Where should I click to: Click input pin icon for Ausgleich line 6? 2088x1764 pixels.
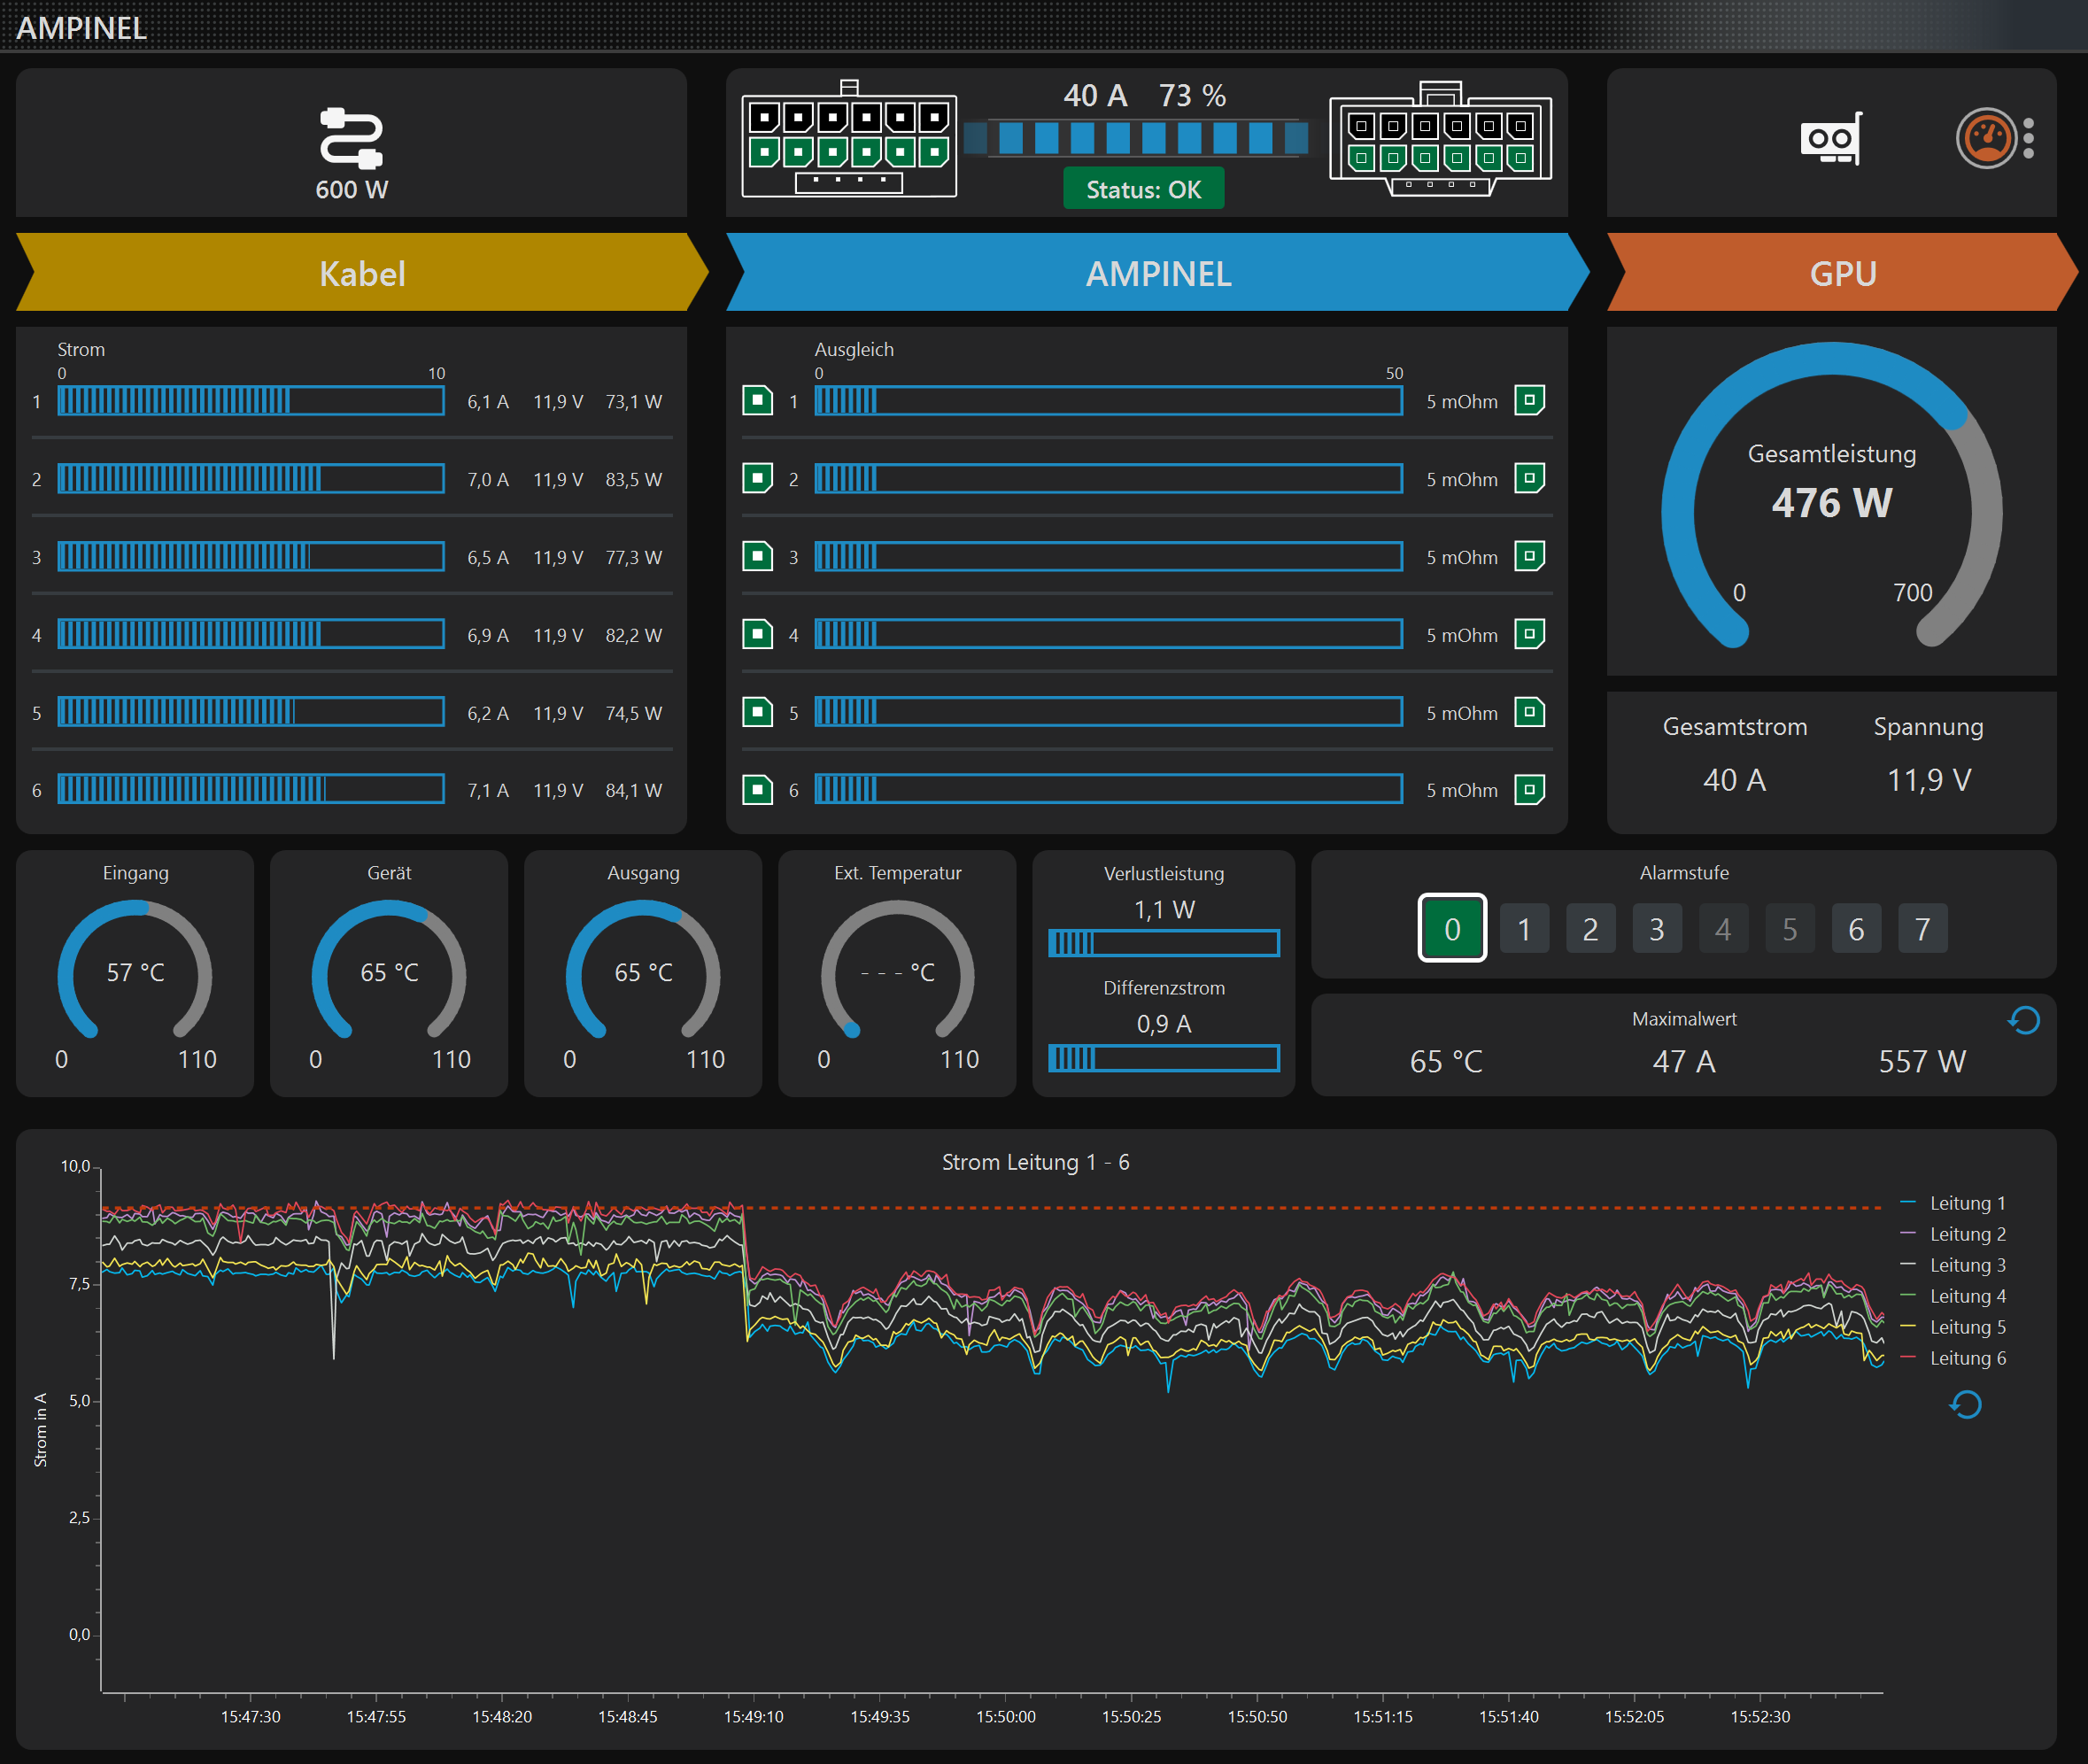(x=757, y=790)
